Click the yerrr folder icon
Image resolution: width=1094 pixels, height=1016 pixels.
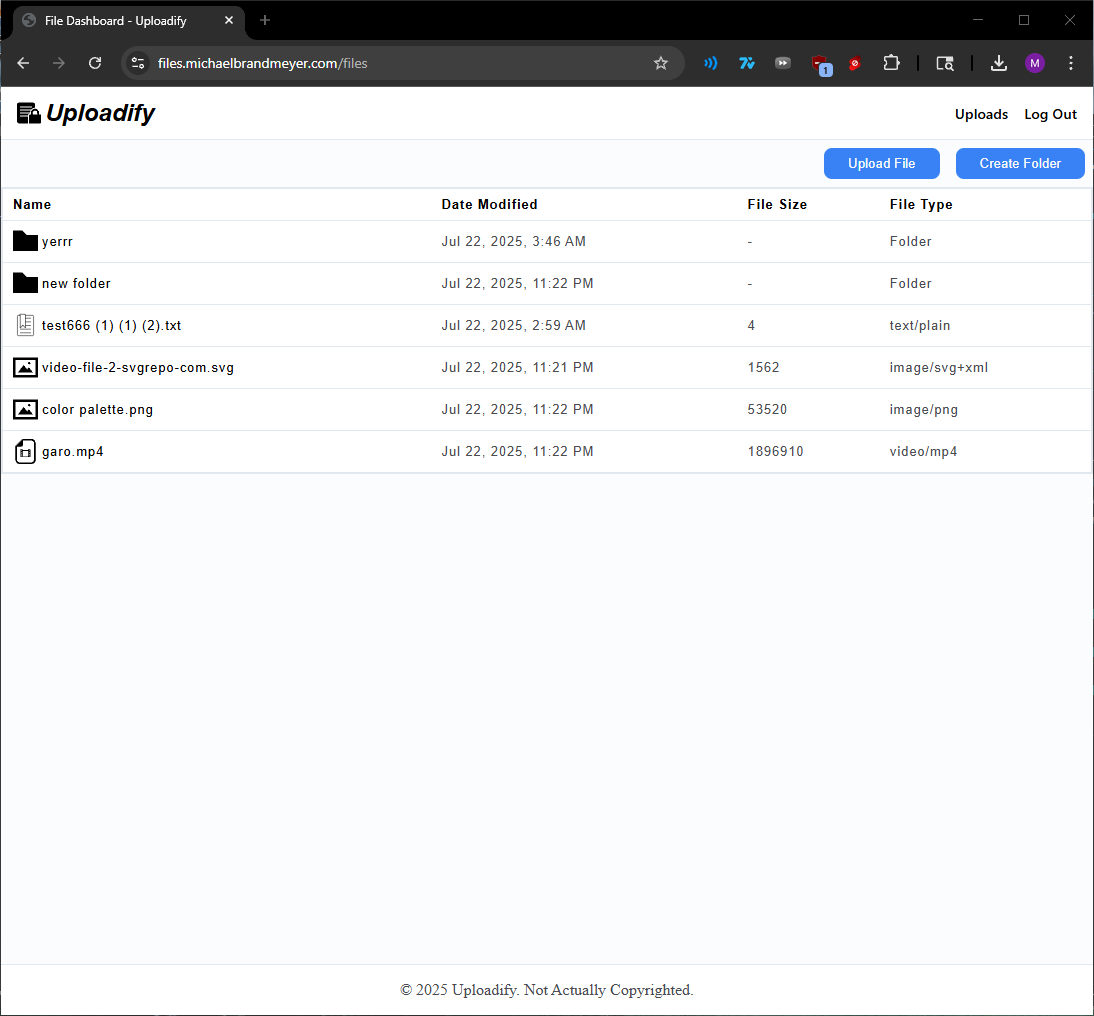(25, 241)
